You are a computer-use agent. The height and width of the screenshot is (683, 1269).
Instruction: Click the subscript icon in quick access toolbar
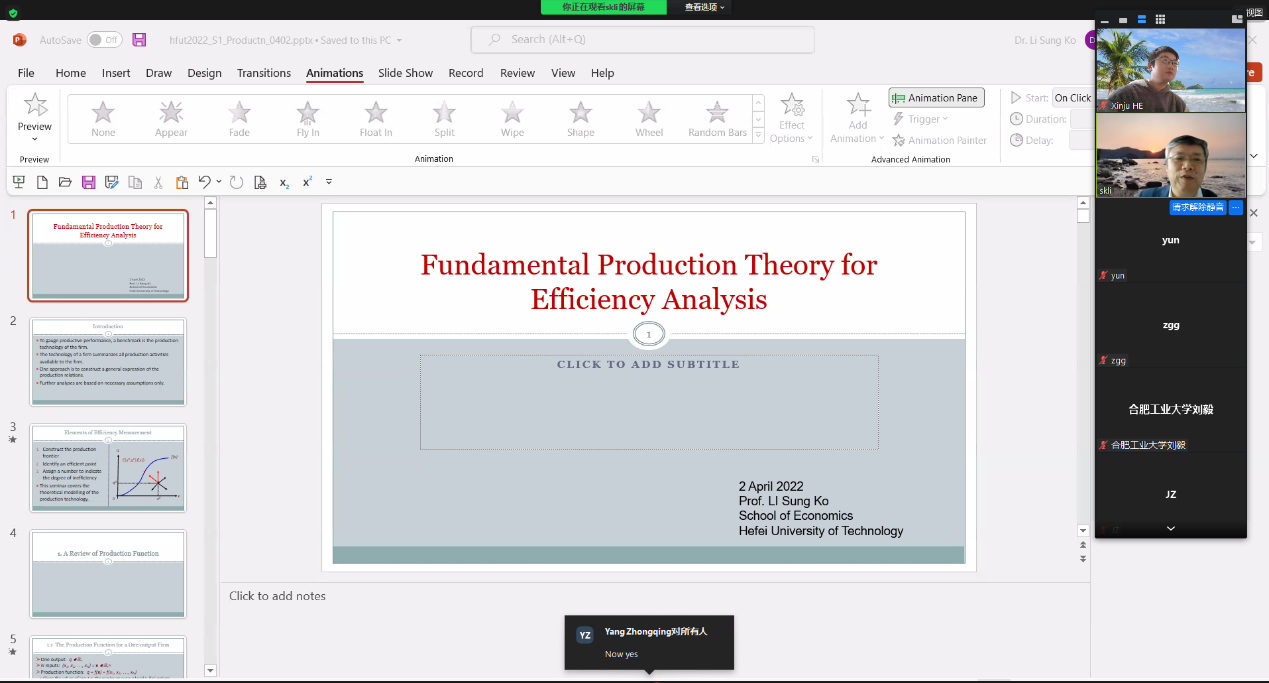(x=284, y=183)
